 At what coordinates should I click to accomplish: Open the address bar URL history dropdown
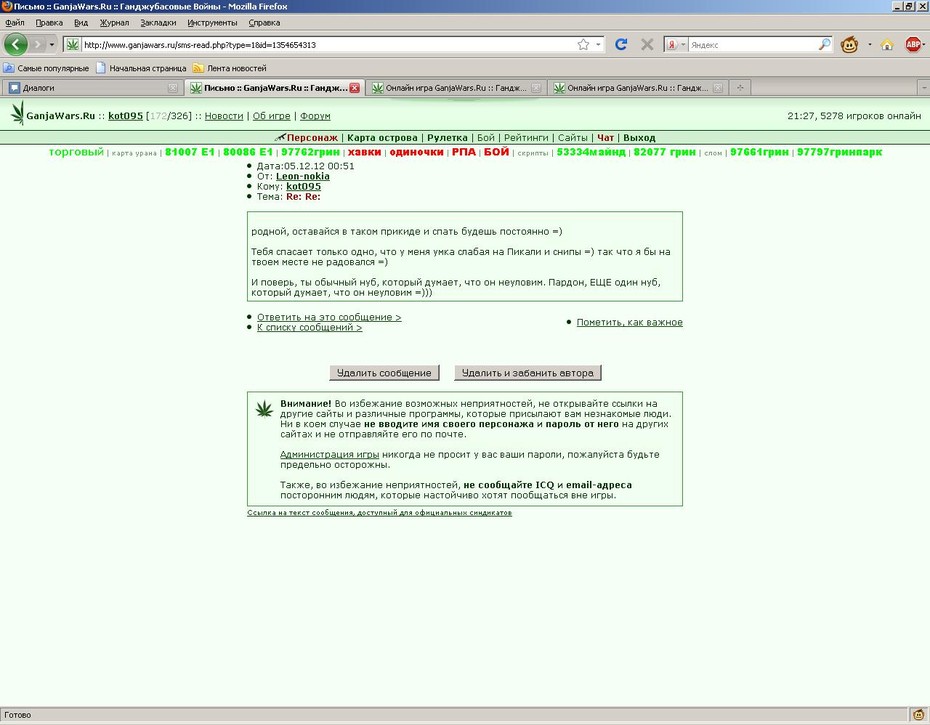pos(598,44)
